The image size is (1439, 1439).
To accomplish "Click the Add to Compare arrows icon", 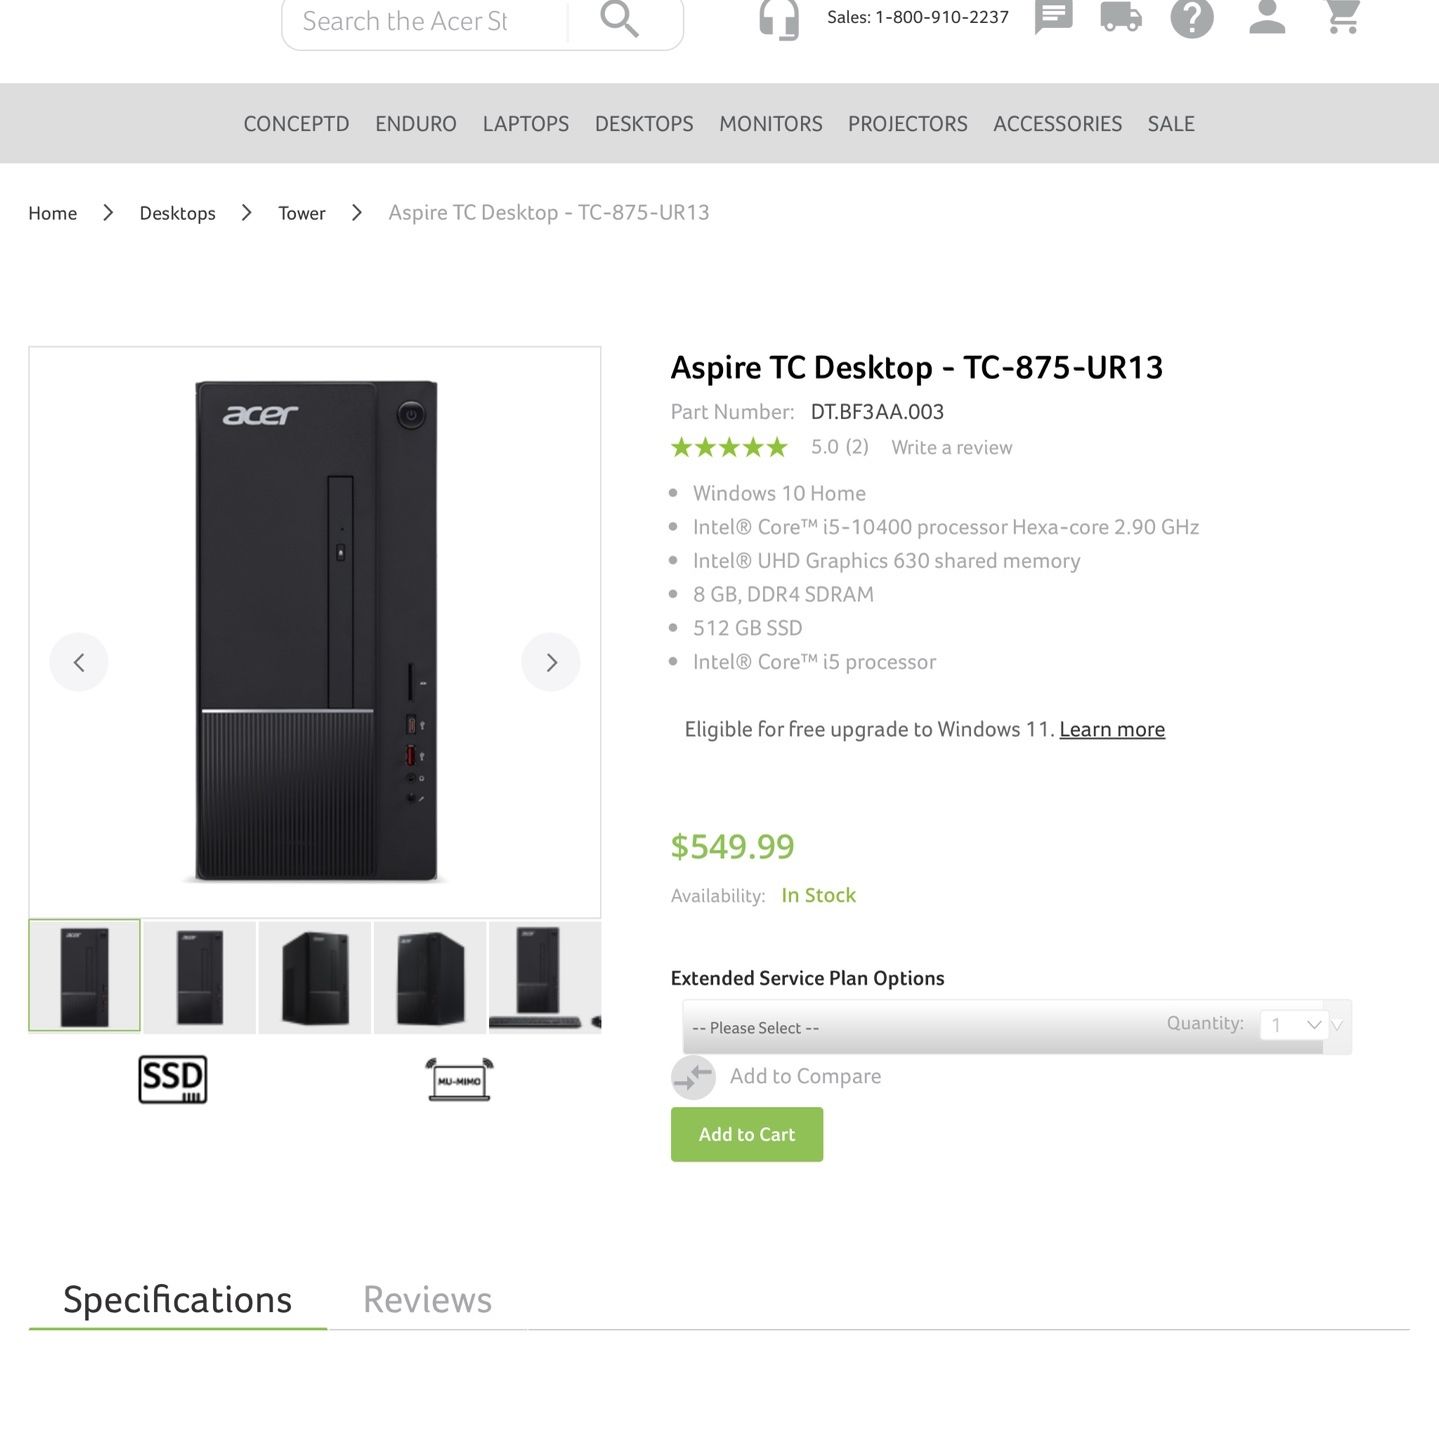I will pos(693,1077).
